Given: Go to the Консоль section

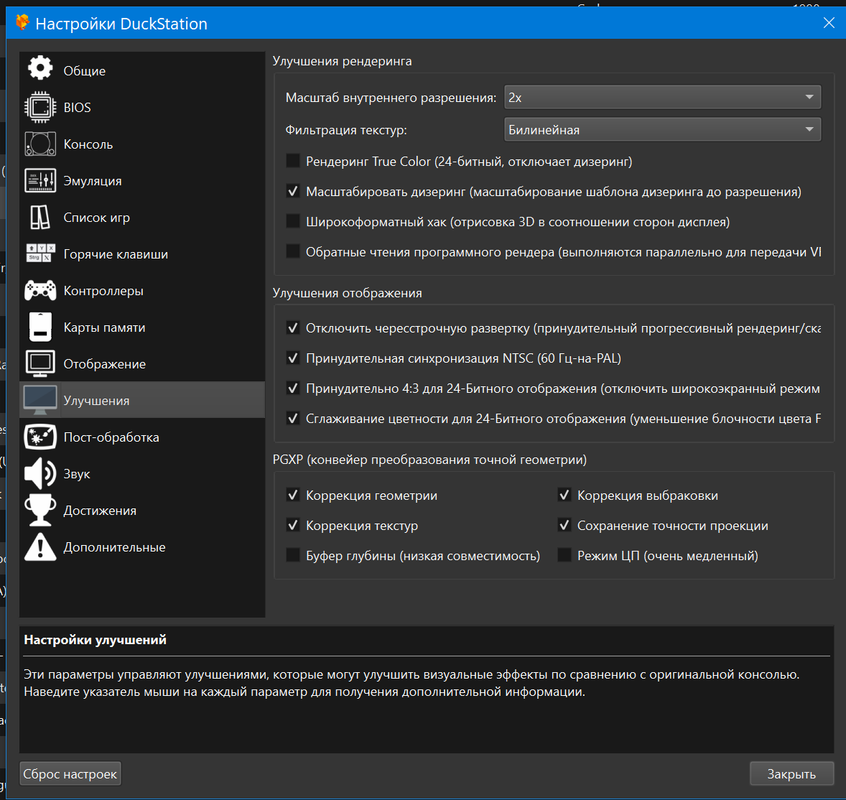Looking at the screenshot, I should point(142,144).
